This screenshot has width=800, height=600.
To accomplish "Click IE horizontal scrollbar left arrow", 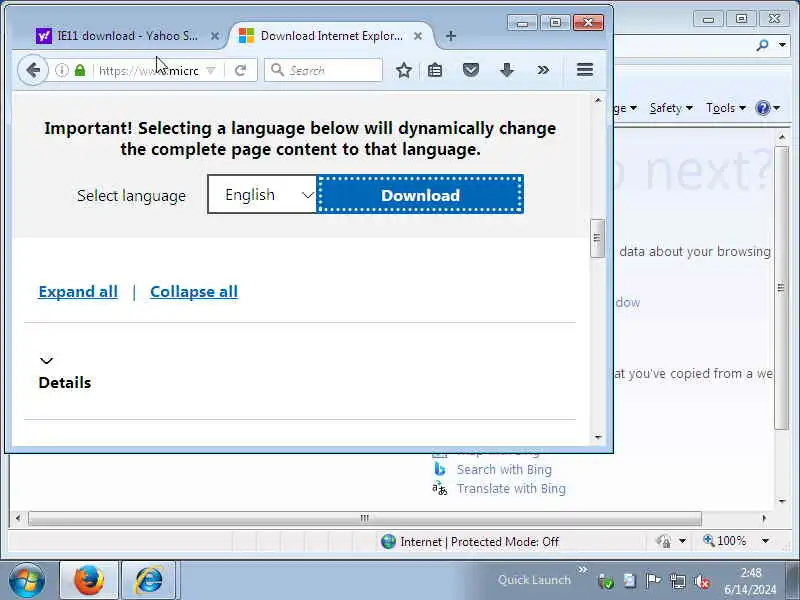I will (18, 518).
